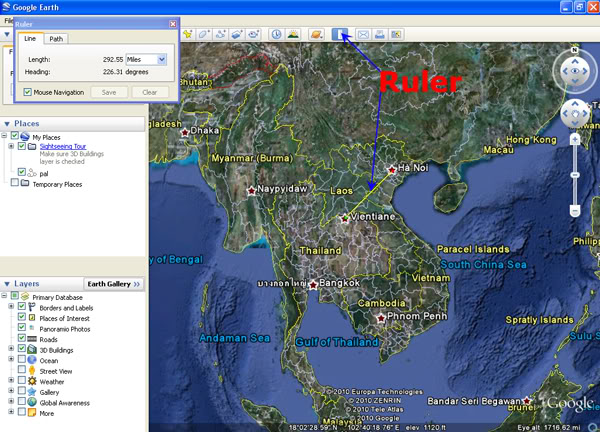Click the Weather layer sun icon
The width and height of the screenshot is (600, 432).
(32, 381)
